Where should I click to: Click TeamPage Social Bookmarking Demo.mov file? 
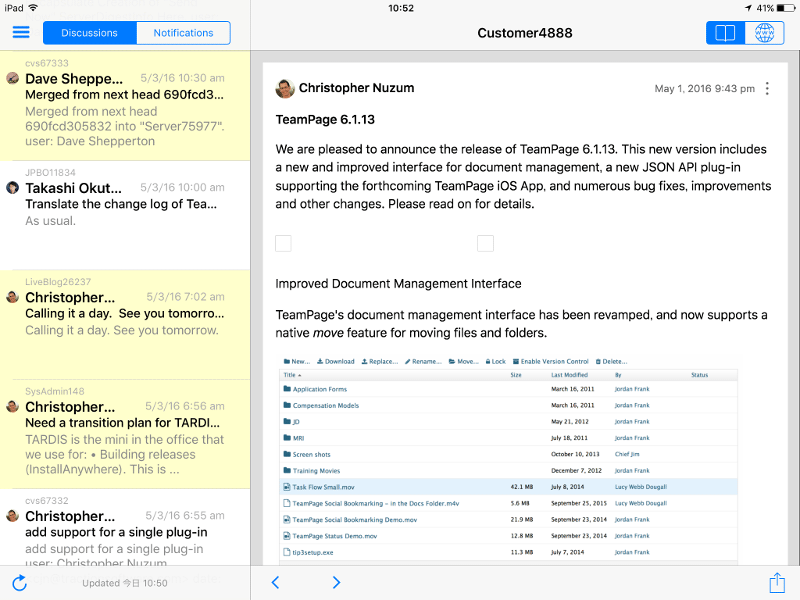pyautogui.click(x=355, y=519)
